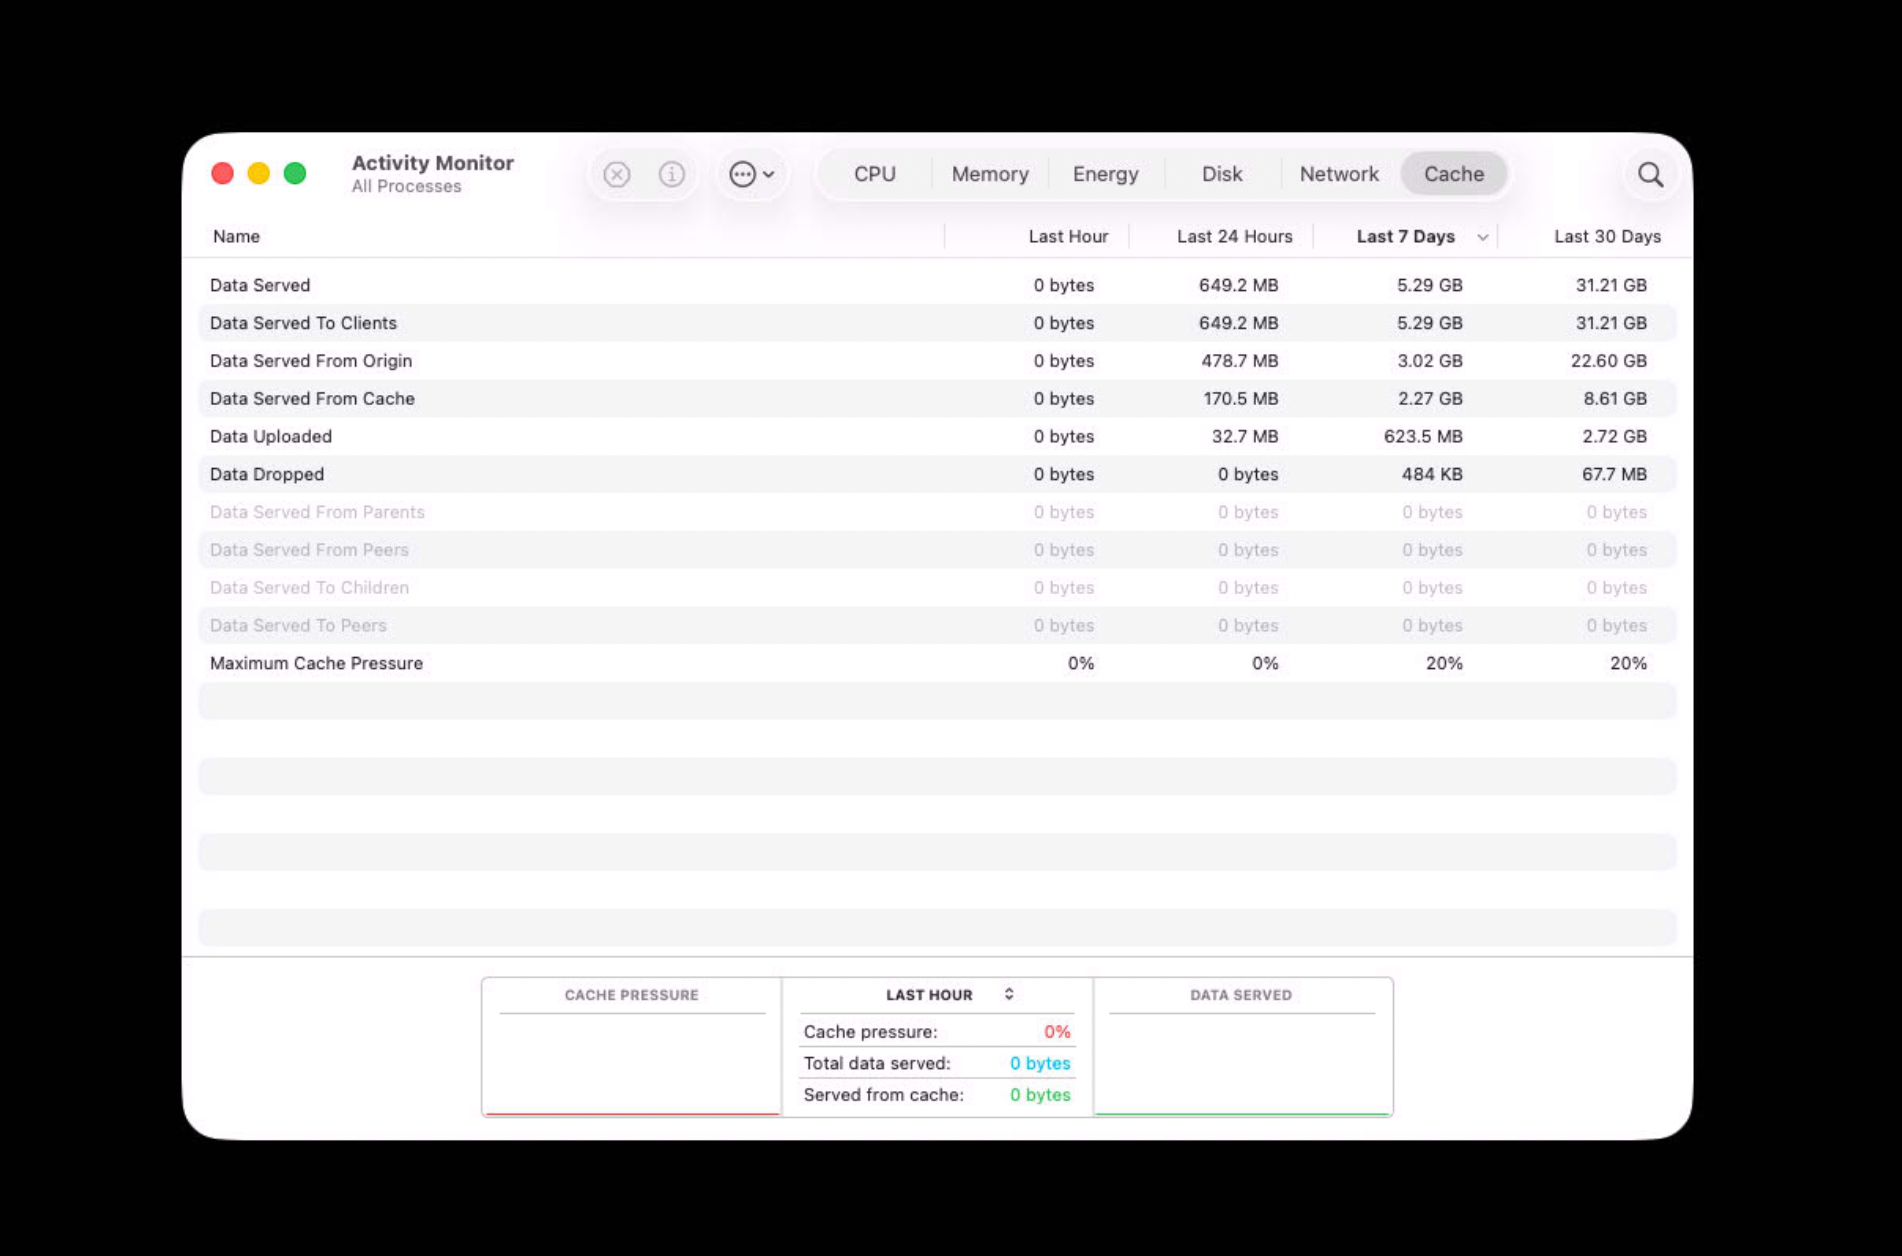Viewport: 1902px width, 1256px height.
Task: Sort by Last 24 Hours column
Action: [x=1234, y=236]
